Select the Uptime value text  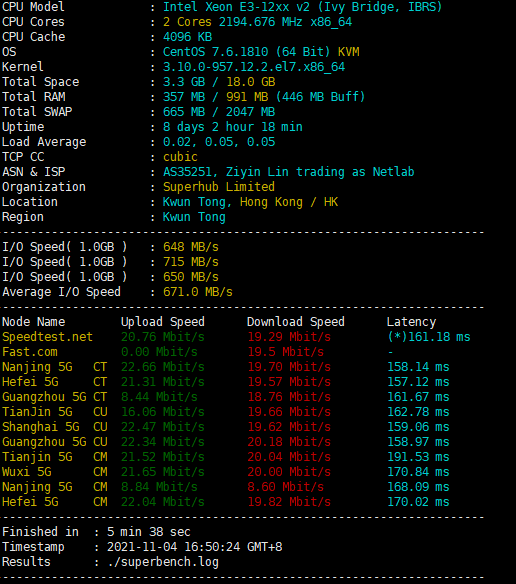click(x=232, y=127)
